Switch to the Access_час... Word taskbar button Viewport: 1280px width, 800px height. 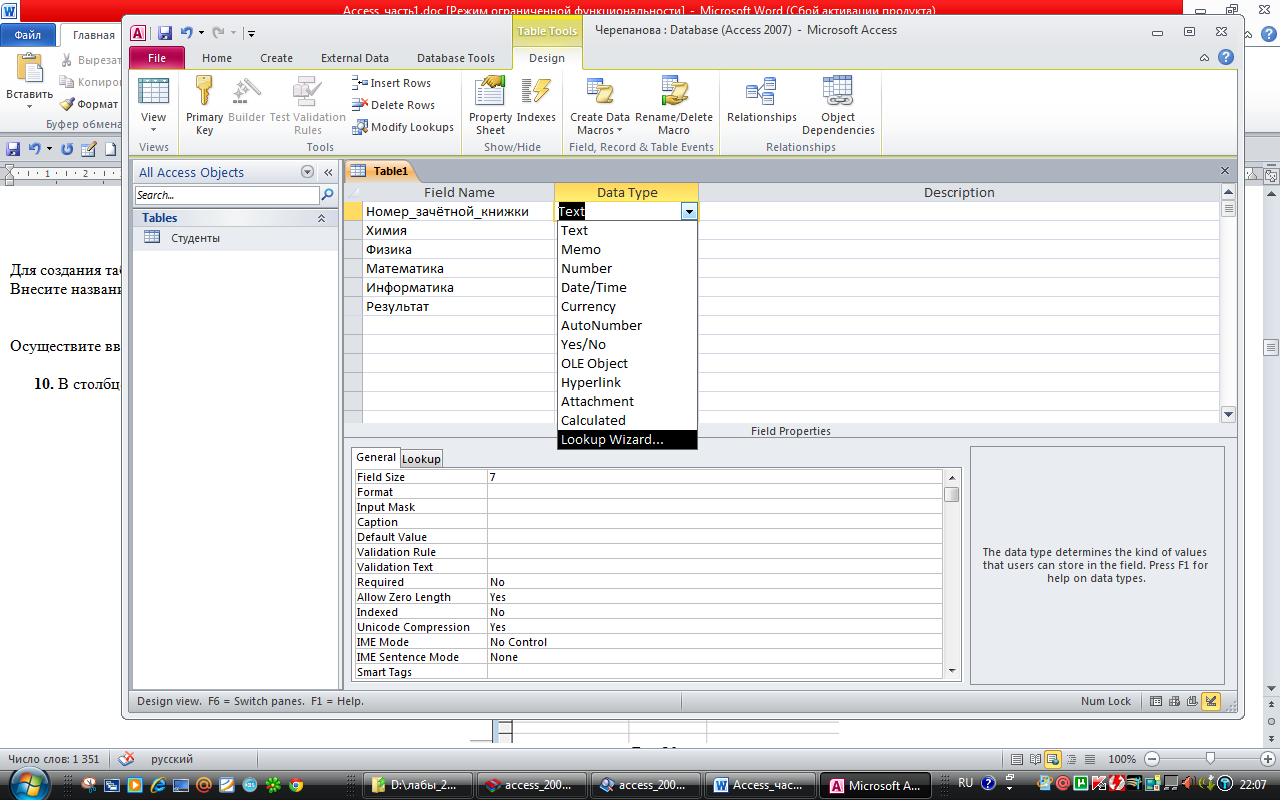click(762, 785)
